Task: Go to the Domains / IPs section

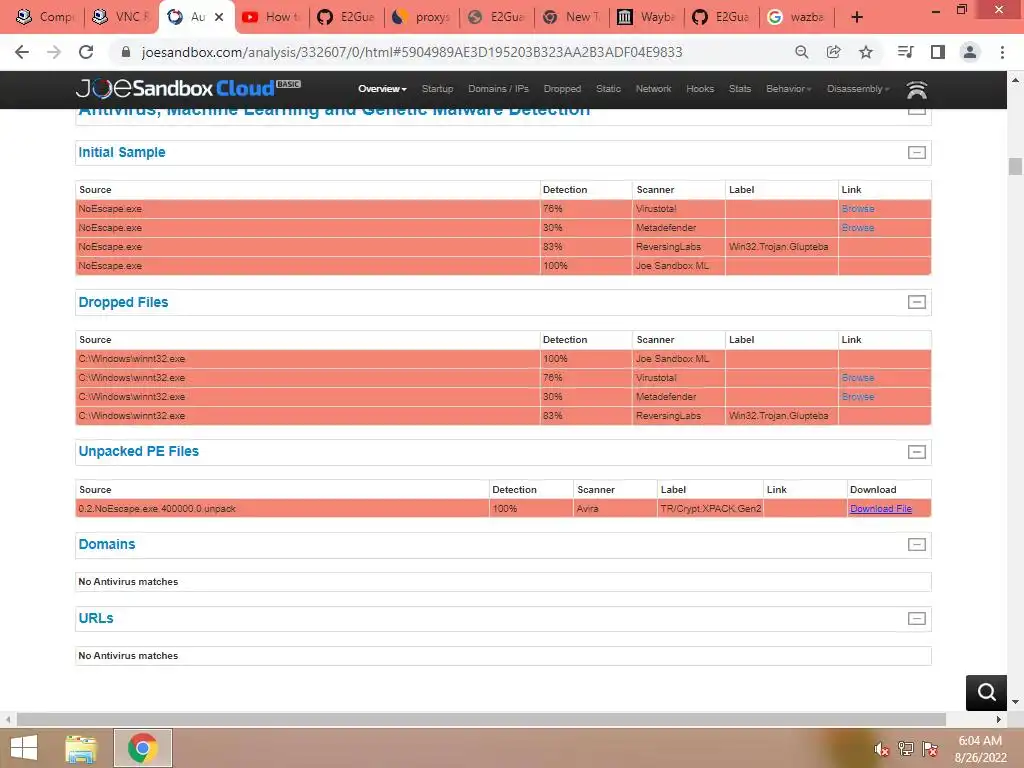Action: 498,89
